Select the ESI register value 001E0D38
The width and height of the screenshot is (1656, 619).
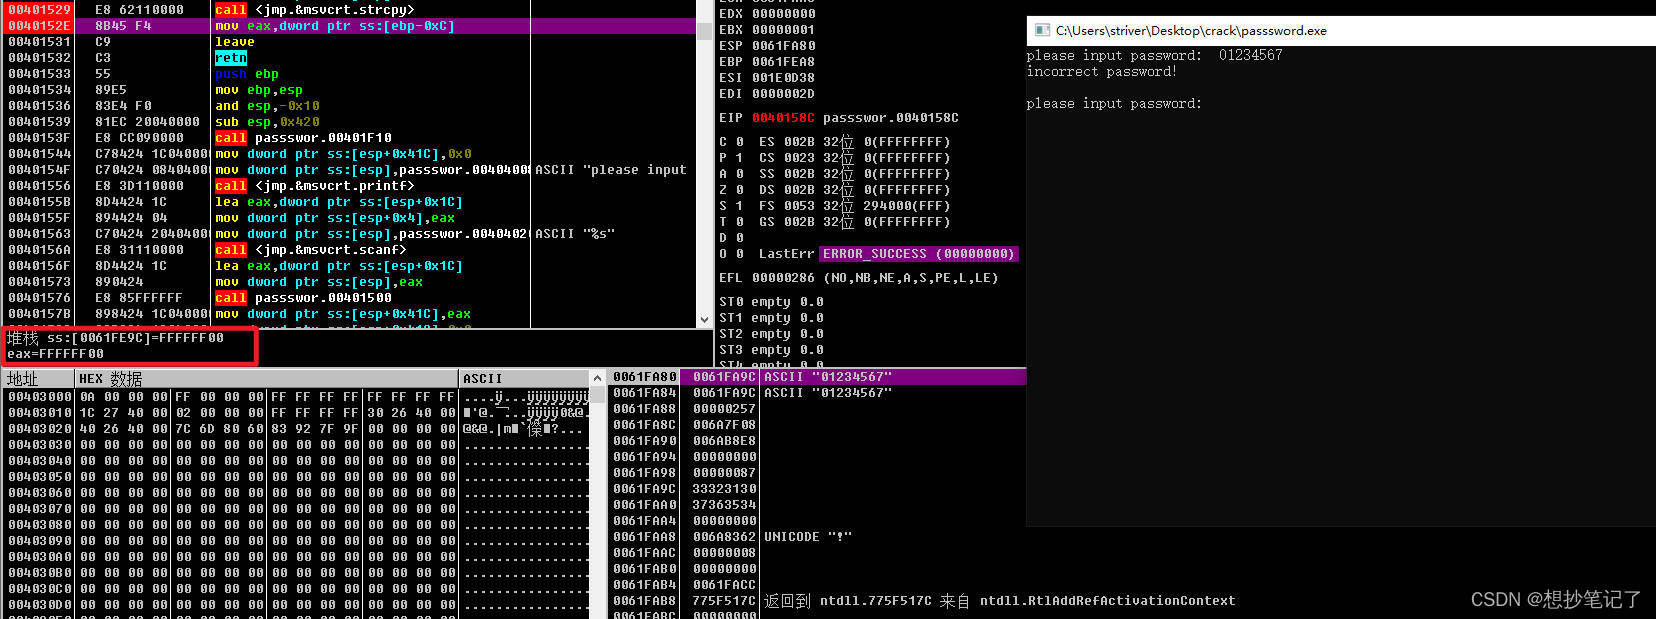point(783,78)
